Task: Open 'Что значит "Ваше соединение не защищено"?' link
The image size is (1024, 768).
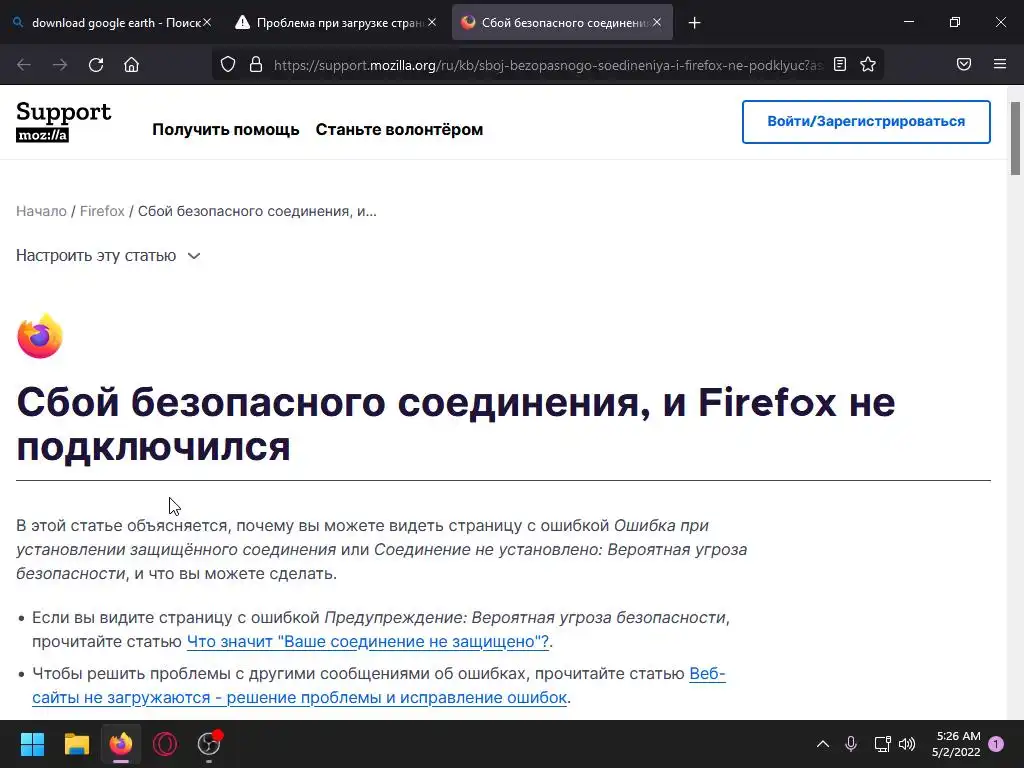Action: tap(368, 641)
